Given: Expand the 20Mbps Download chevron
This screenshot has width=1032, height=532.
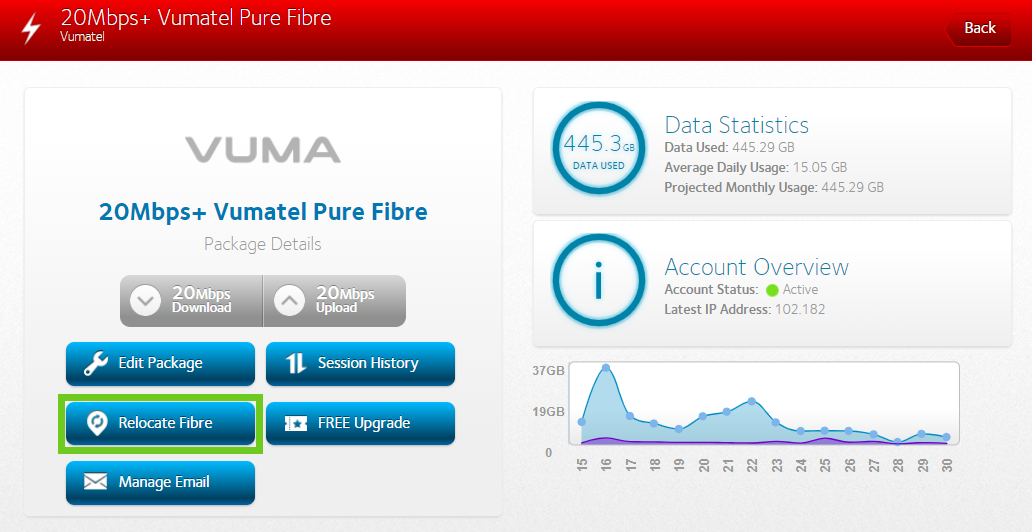Looking at the screenshot, I should [x=146, y=301].
